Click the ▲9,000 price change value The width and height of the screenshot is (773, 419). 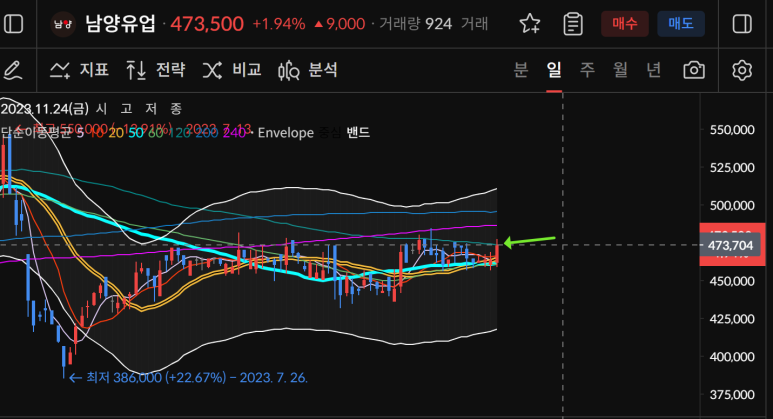pos(340,24)
